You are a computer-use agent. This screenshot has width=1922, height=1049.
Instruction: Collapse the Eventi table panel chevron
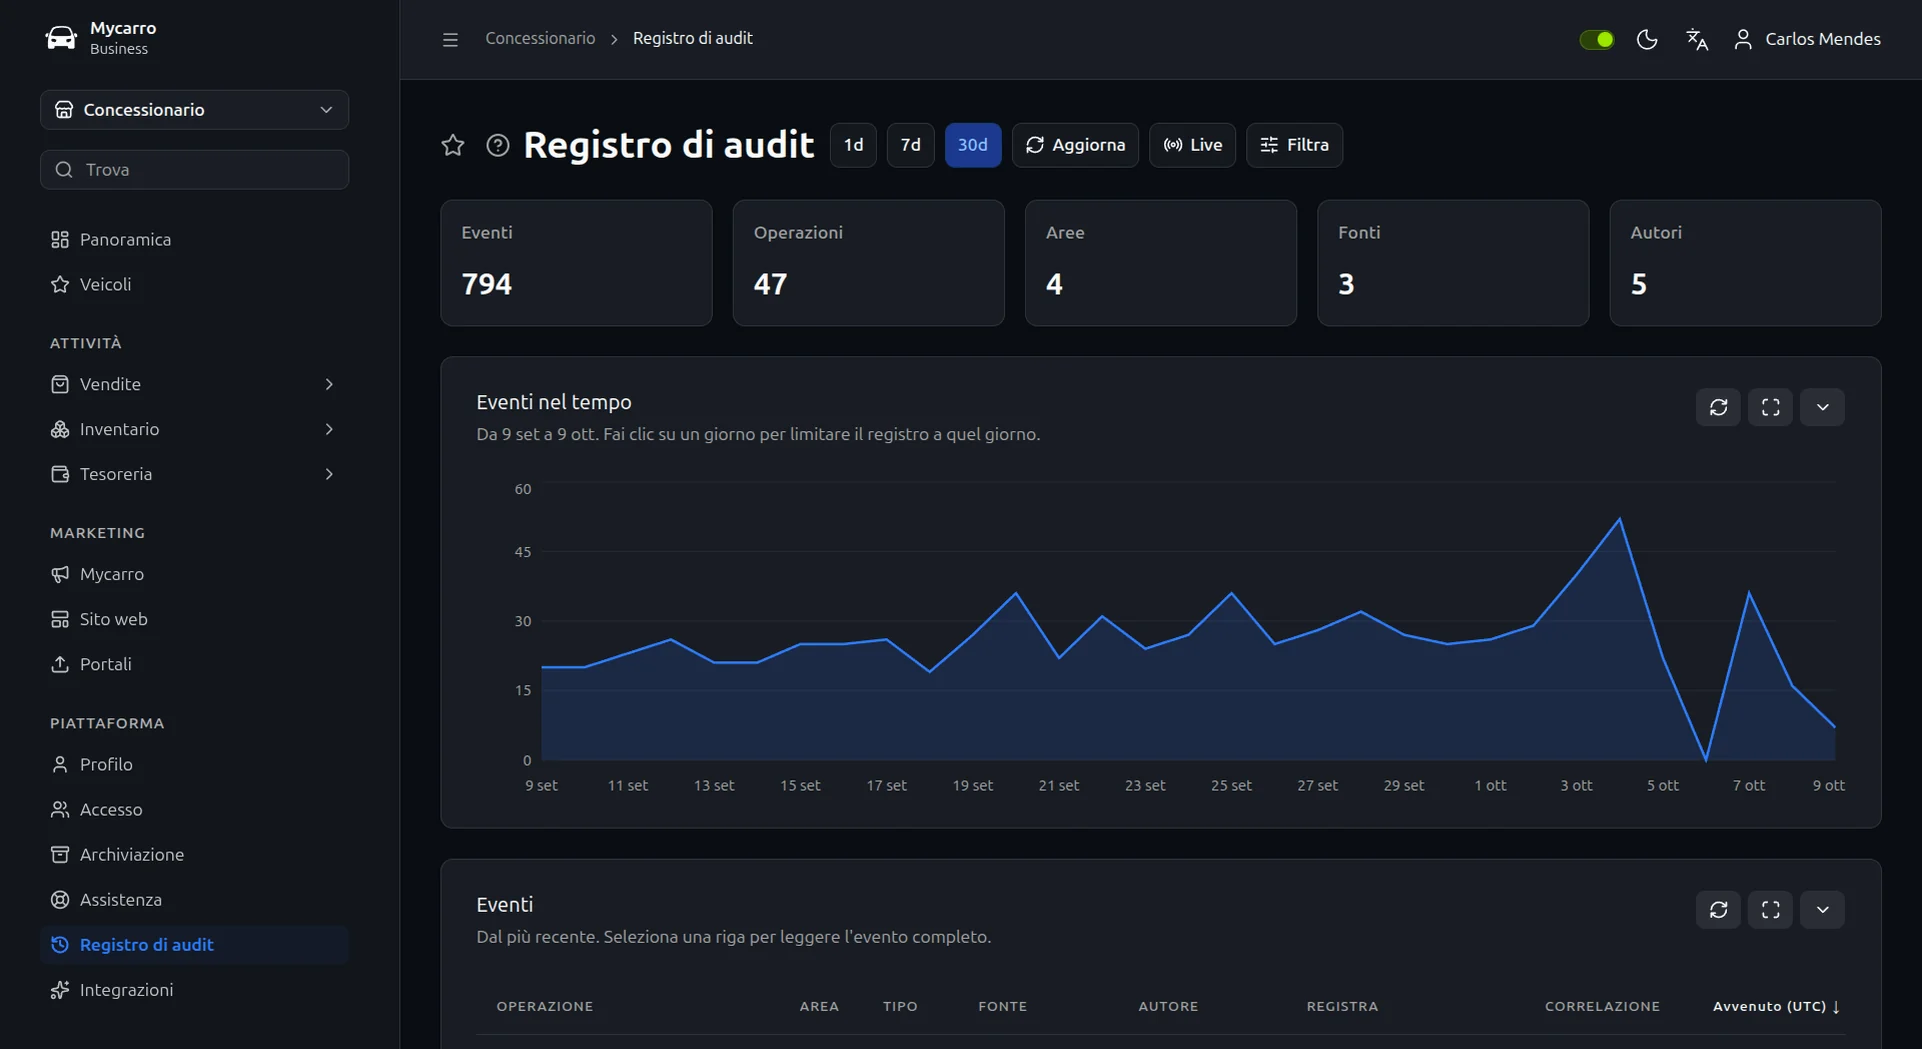coord(1823,910)
